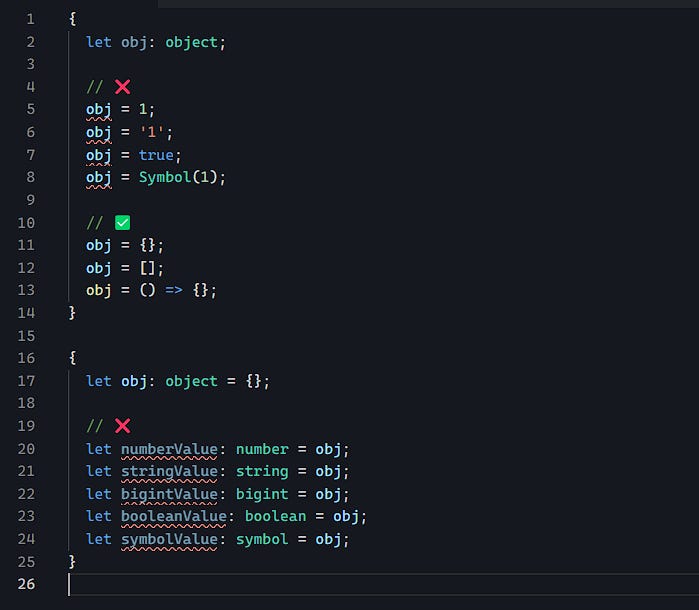This screenshot has height=610, width=699.
Task: Click the 'bigint' type on line 22
Action: coord(262,495)
